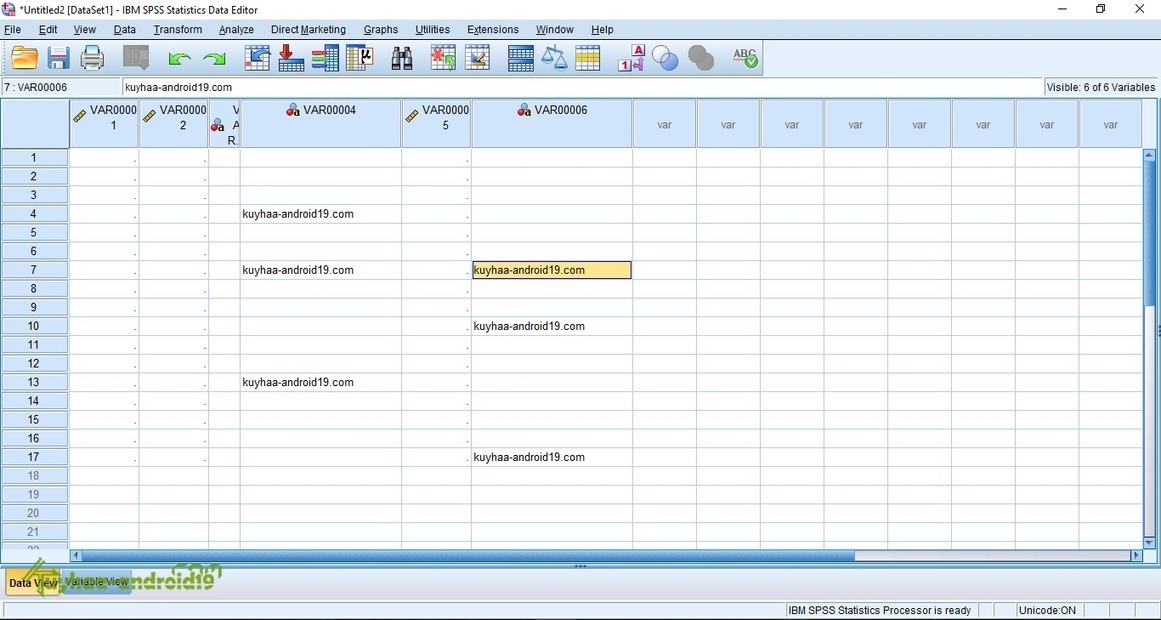Select row 10 header
The height and width of the screenshot is (620, 1161).
pyautogui.click(x=34, y=326)
